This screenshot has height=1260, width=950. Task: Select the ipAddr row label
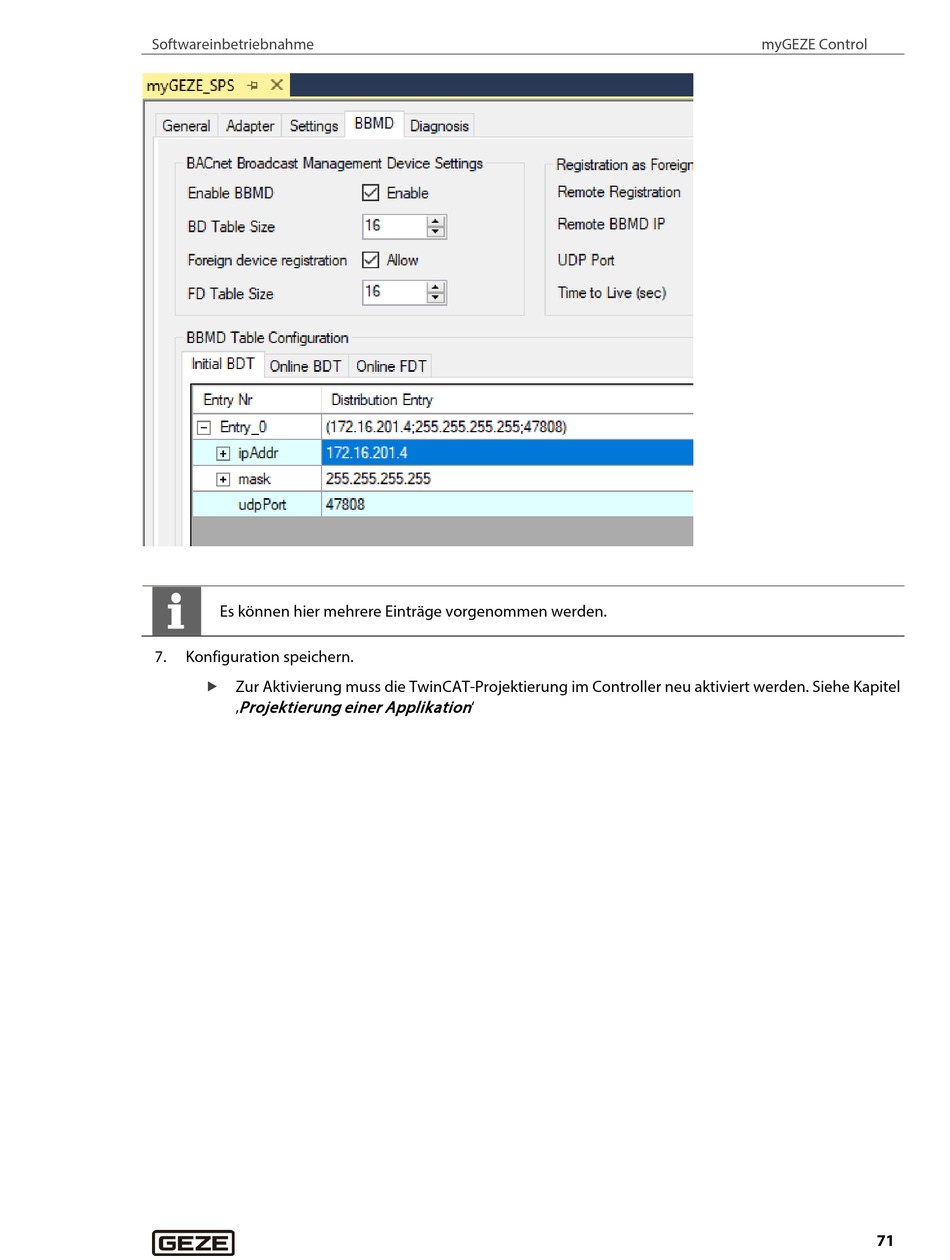tap(258, 453)
